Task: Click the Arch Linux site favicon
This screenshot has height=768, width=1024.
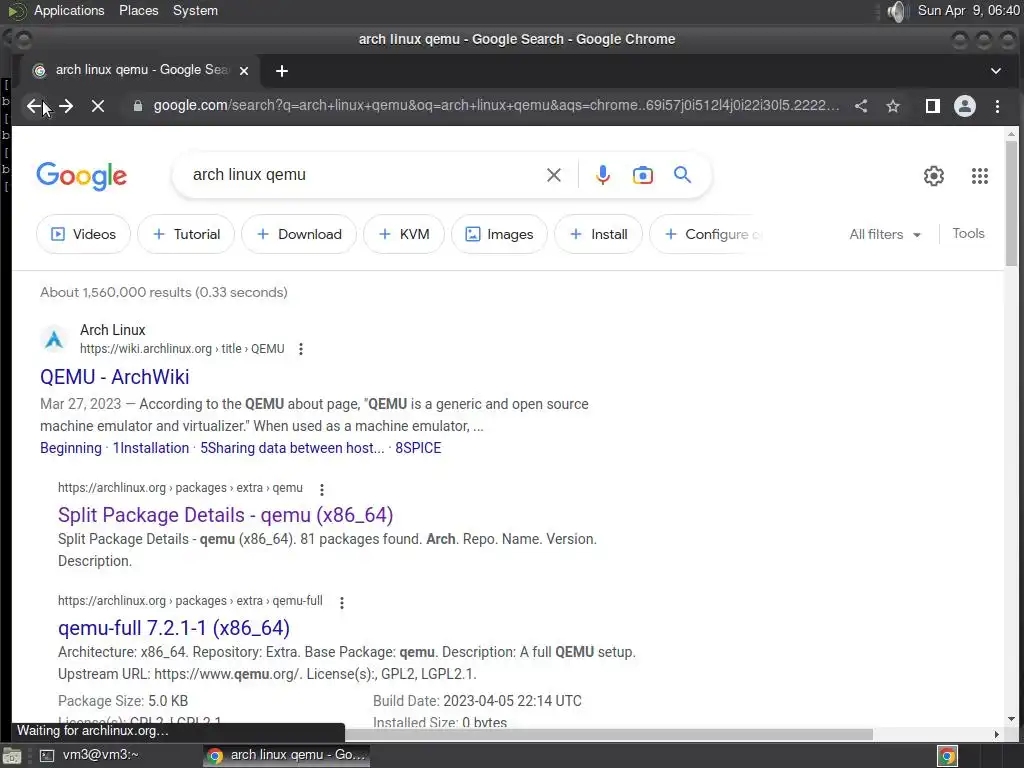Action: 54,339
